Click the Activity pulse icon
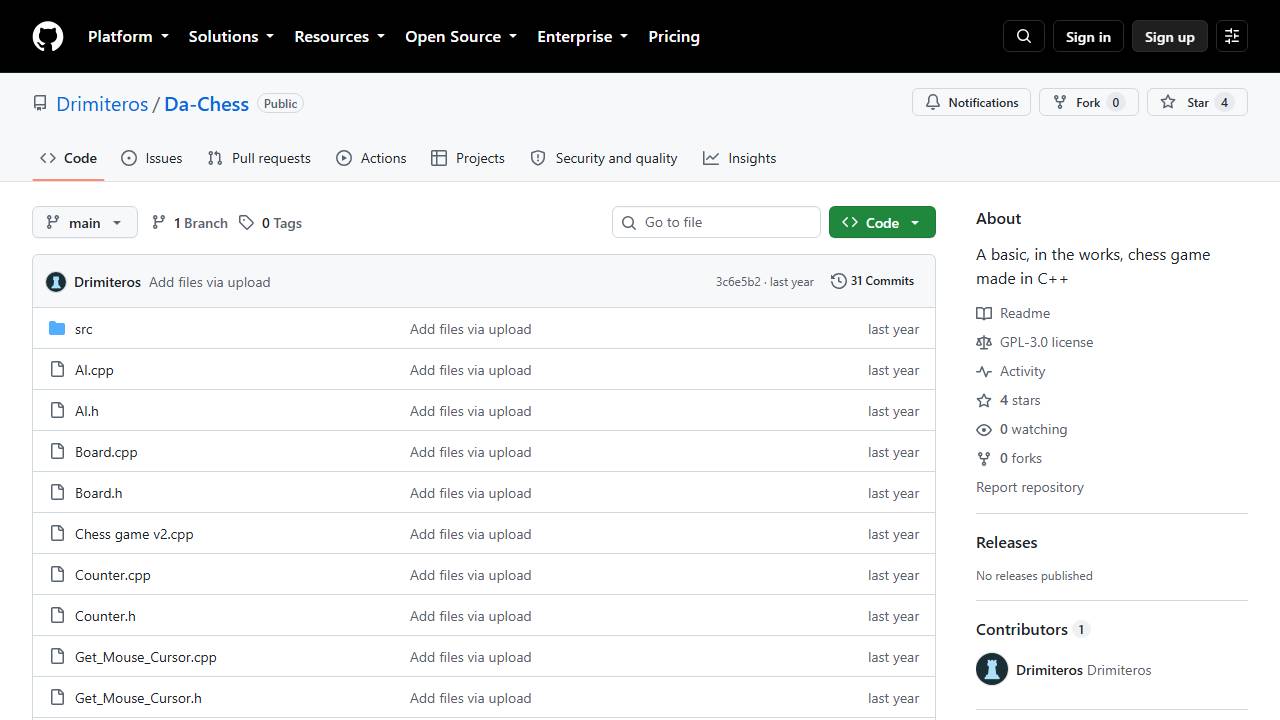1280x720 pixels. pyautogui.click(x=984, y=371)
